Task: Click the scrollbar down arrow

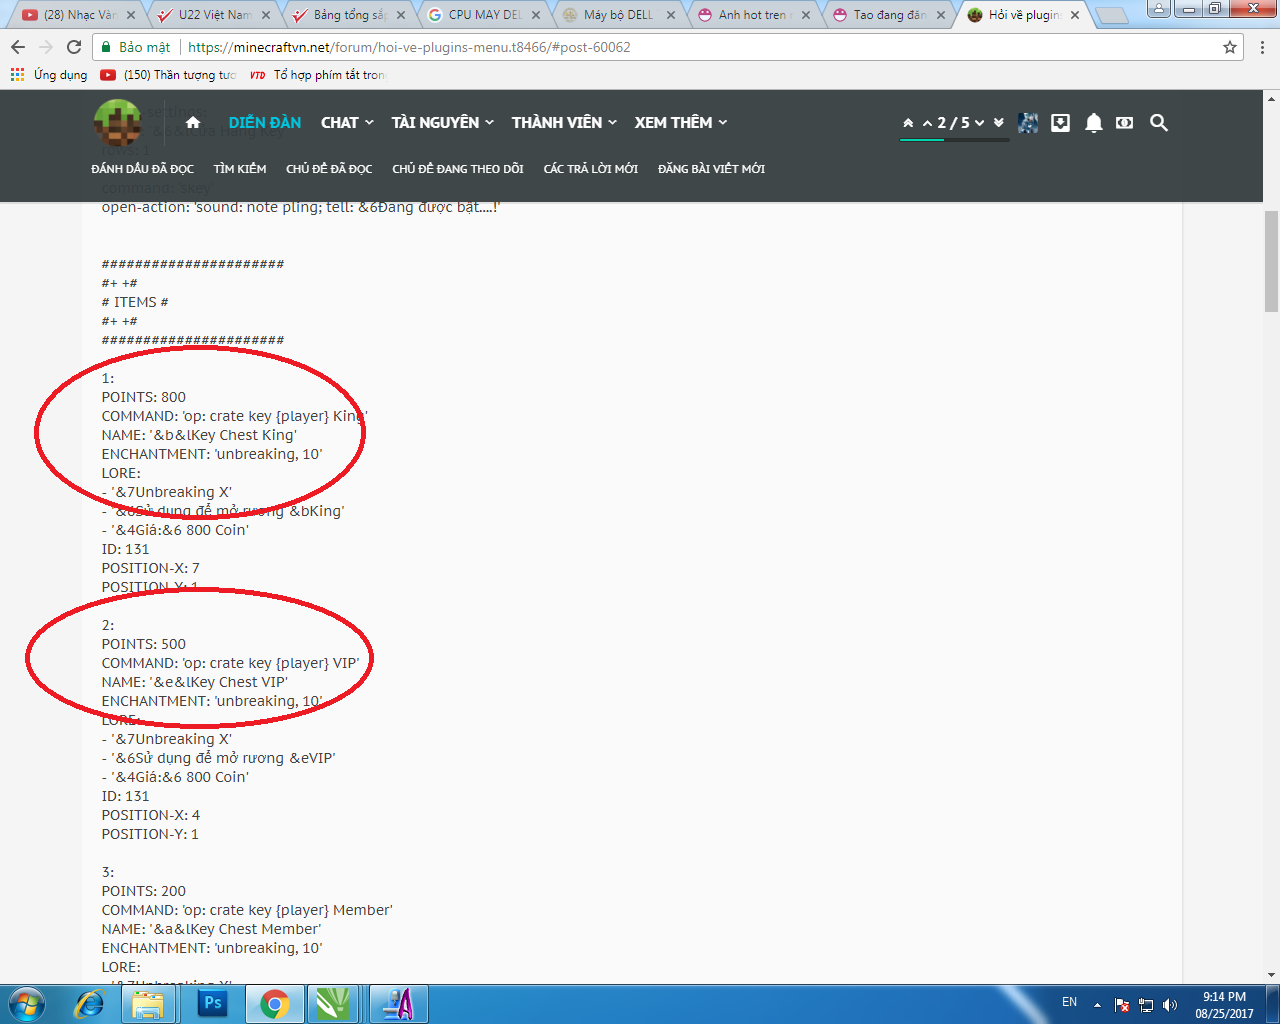Action: tap(1271, 974)
